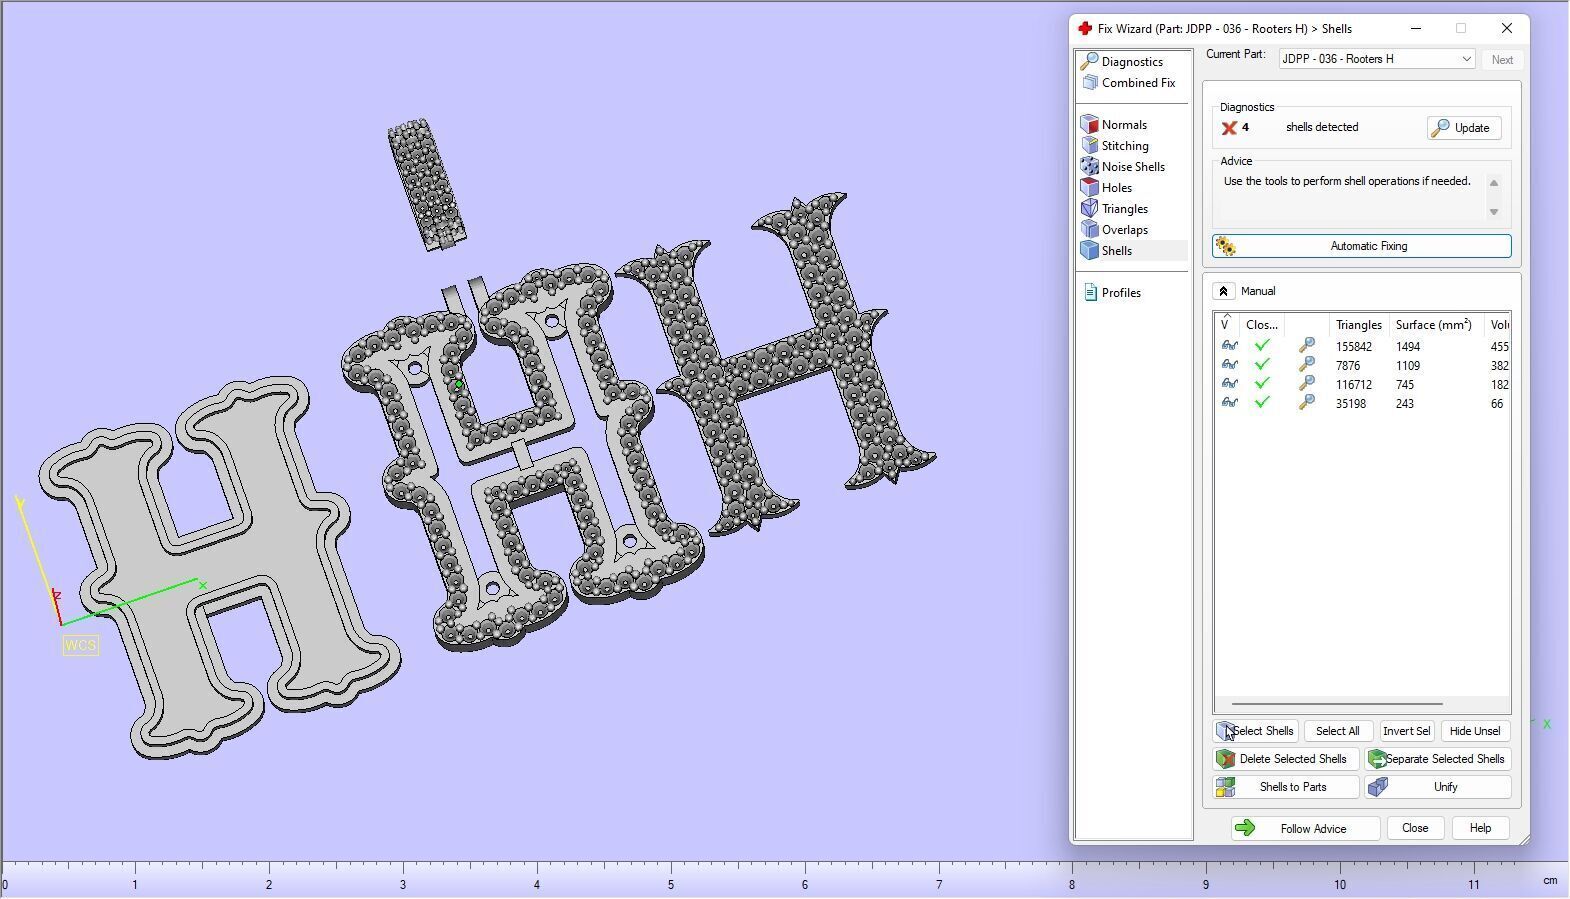Viewport: 1570px width, 899px height.
Task: Click the Next button beside Current Part
Action: click(1502, 60)
